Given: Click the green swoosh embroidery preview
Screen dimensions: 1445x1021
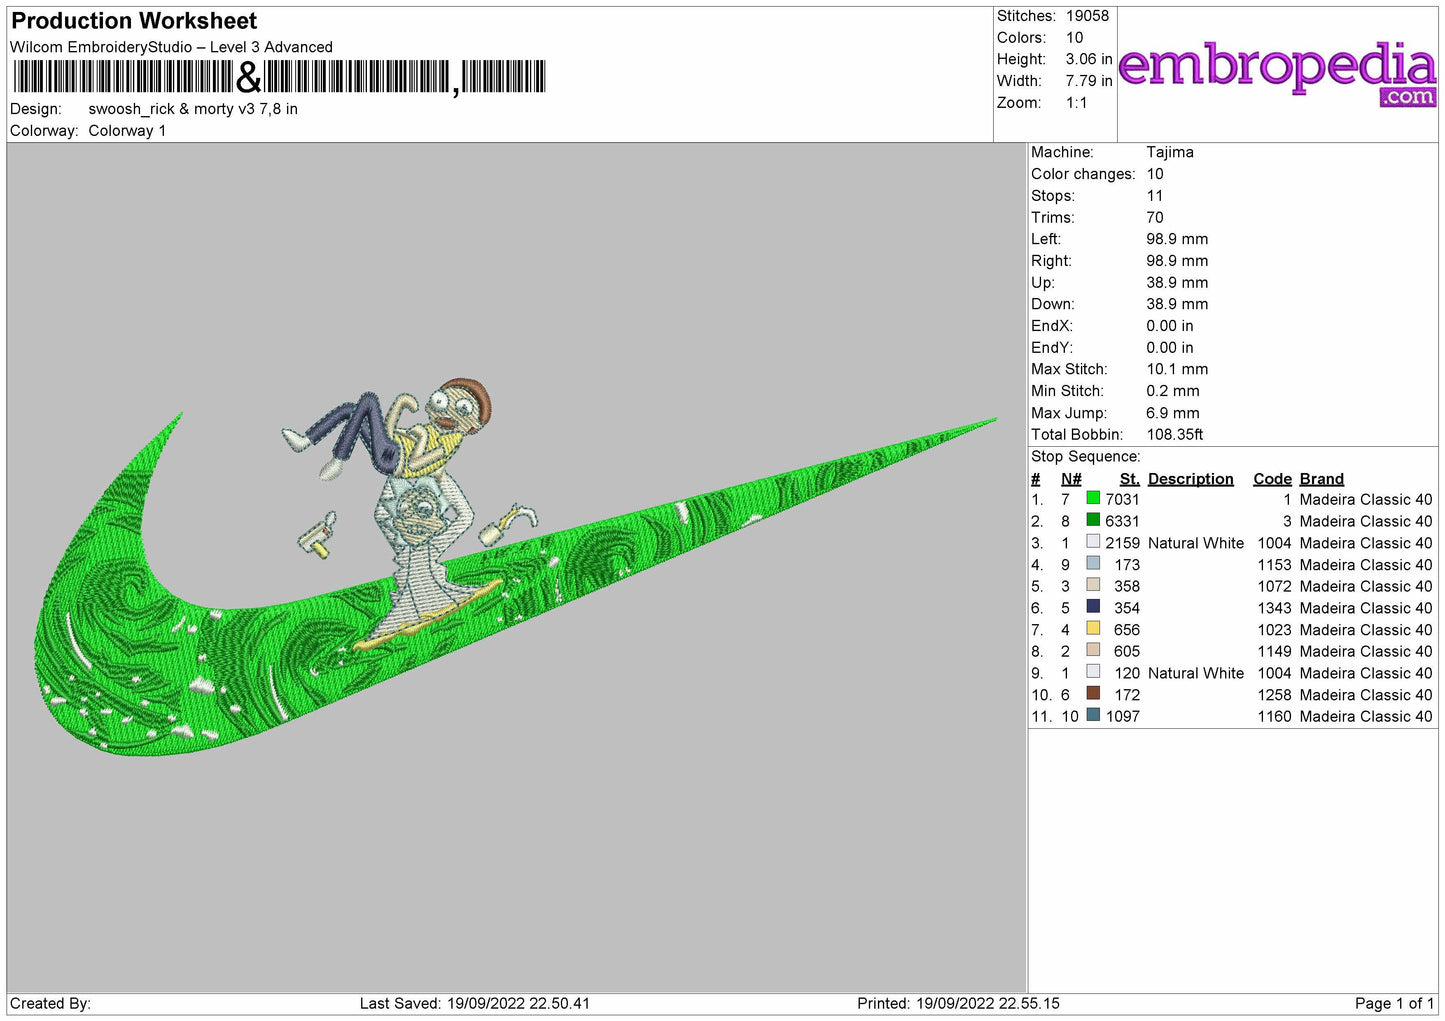Looking at the screenshot, I should (515, 585).
